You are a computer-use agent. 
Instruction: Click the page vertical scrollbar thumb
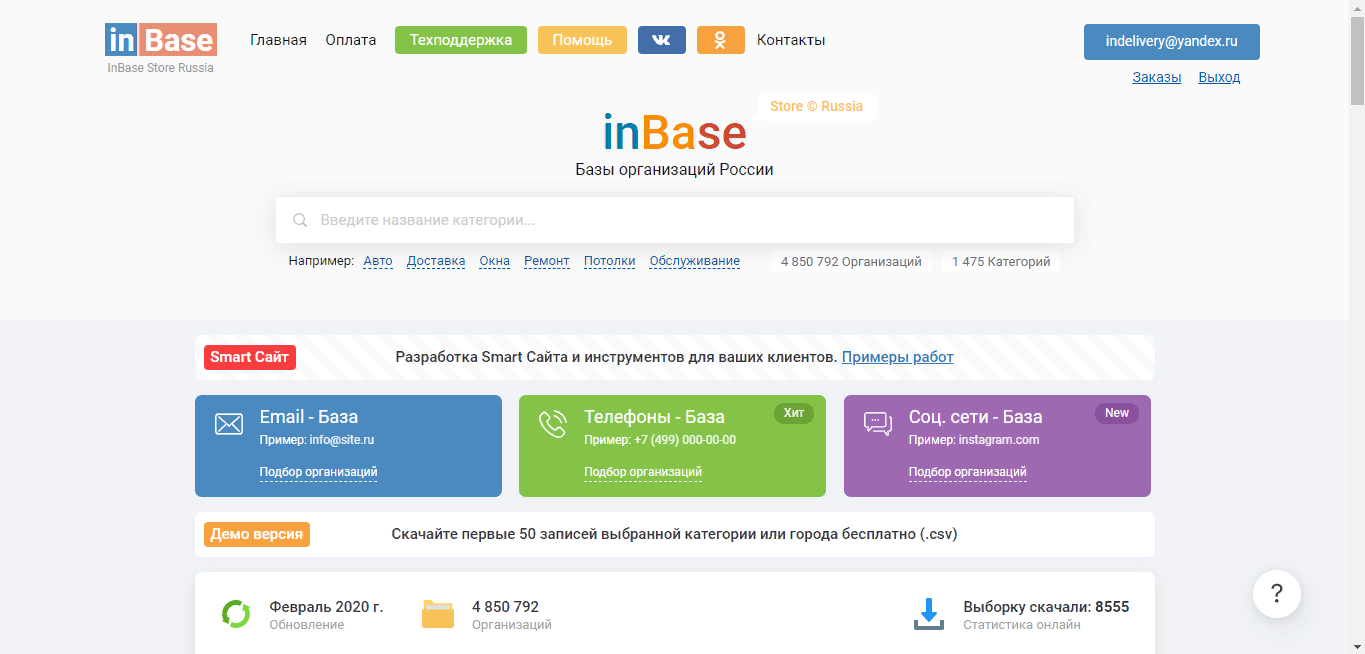1357,60
